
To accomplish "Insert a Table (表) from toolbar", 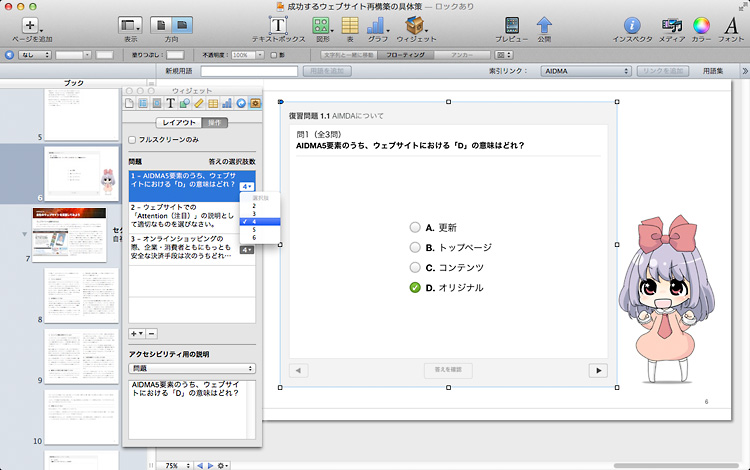I will click(350, 25).
